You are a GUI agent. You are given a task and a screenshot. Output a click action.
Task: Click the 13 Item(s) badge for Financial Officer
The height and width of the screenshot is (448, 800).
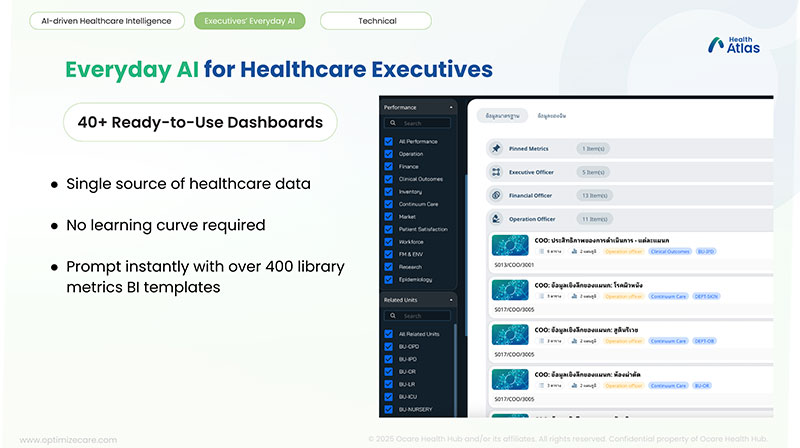point(594,195)
